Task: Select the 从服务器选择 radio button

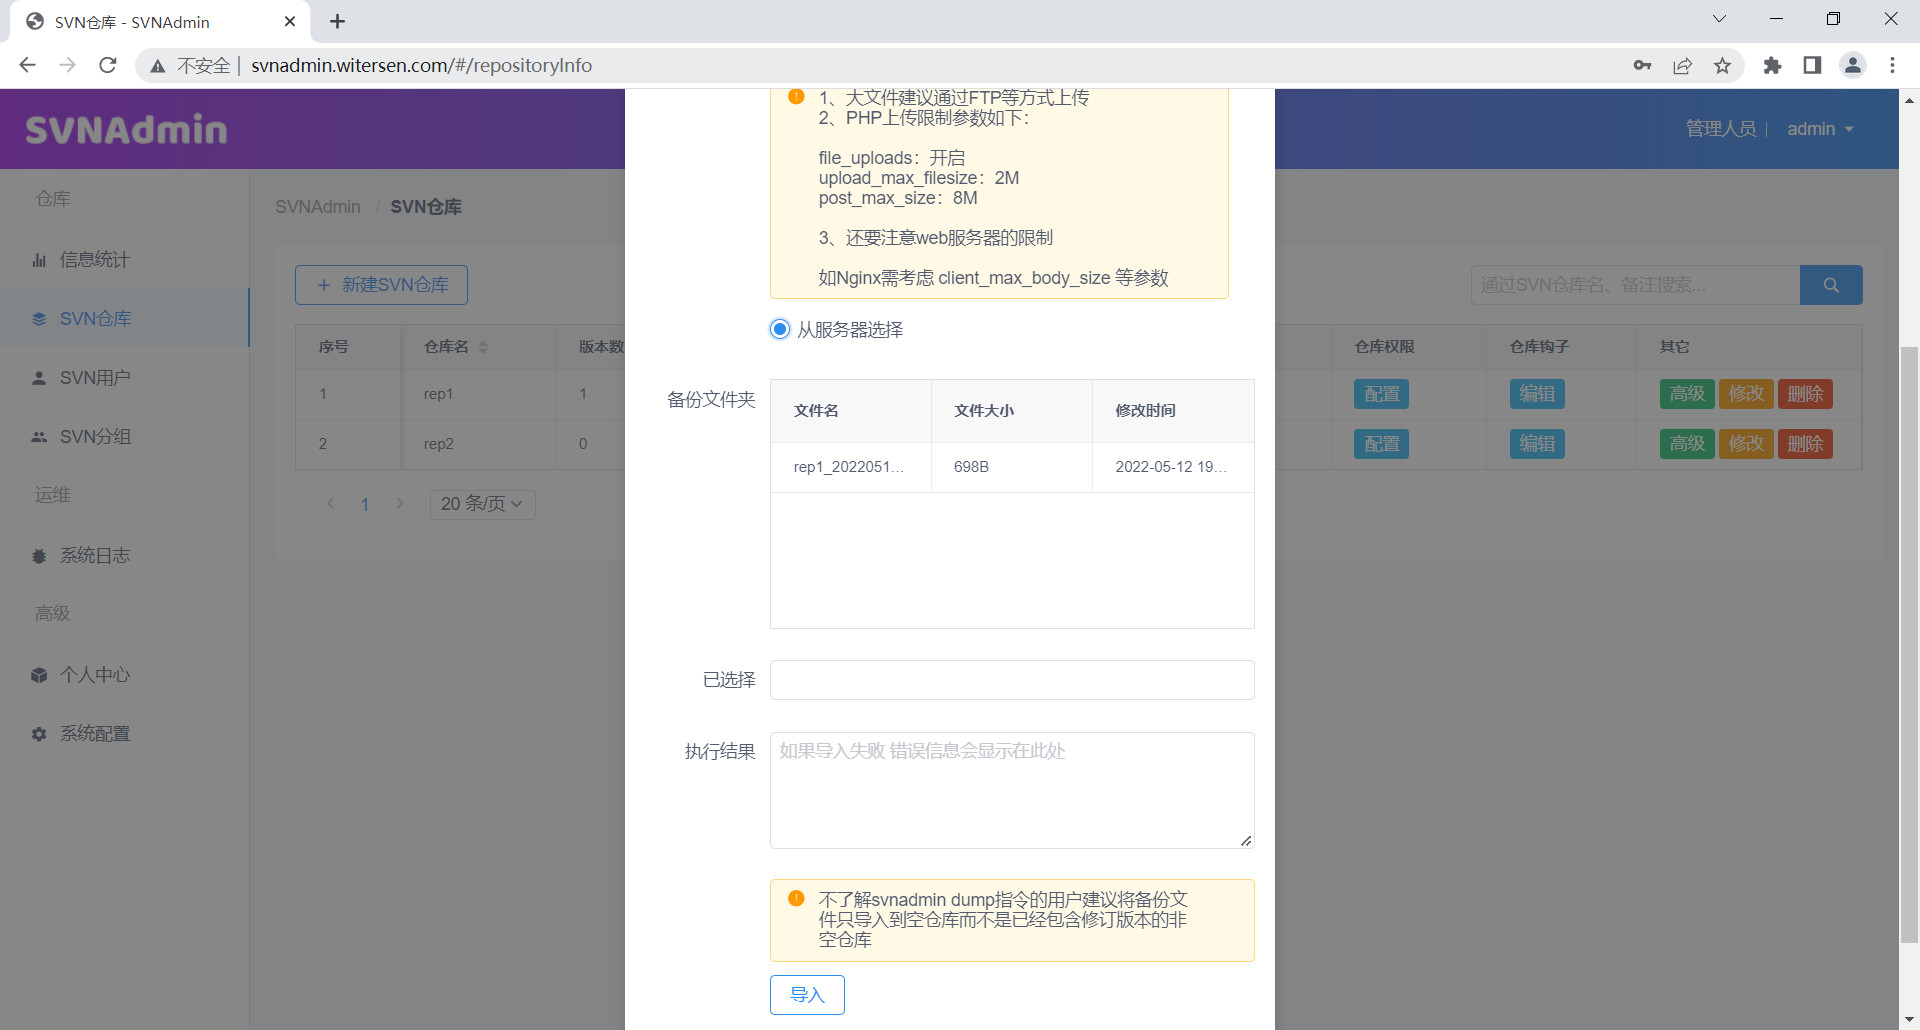Action: [780, 329]
